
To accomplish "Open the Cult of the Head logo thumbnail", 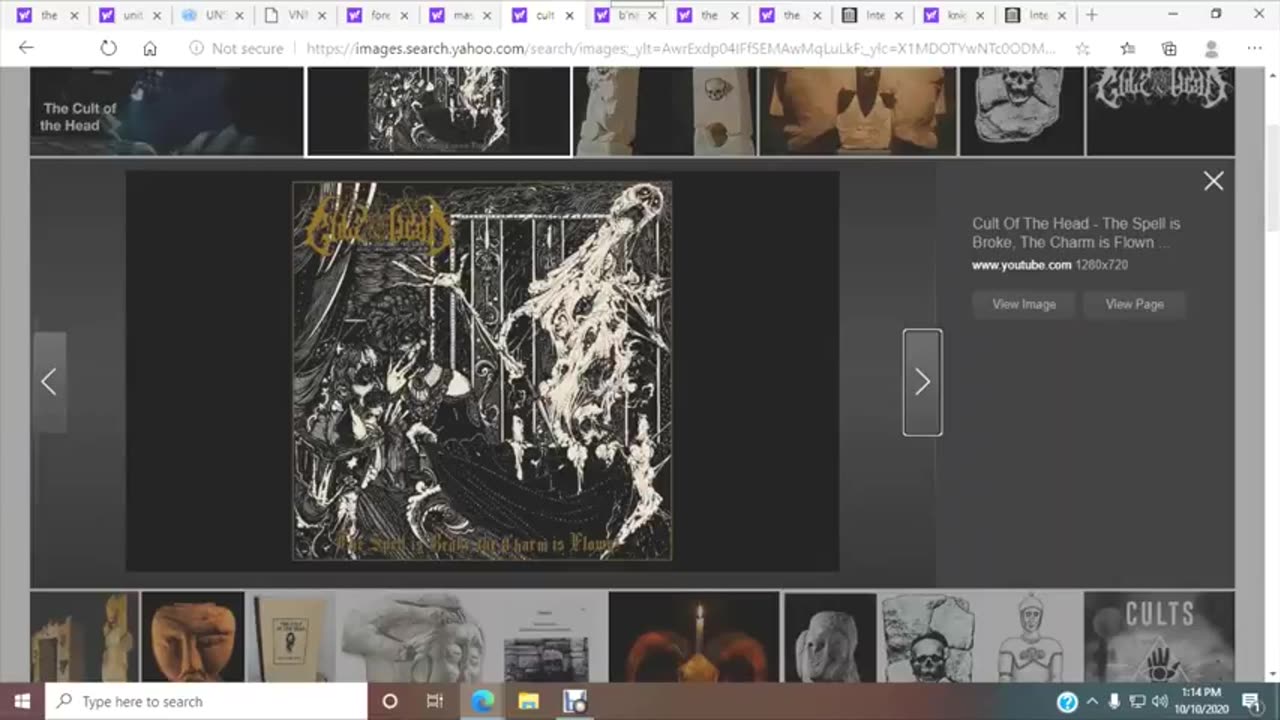I will click(x=1160, y=111).
